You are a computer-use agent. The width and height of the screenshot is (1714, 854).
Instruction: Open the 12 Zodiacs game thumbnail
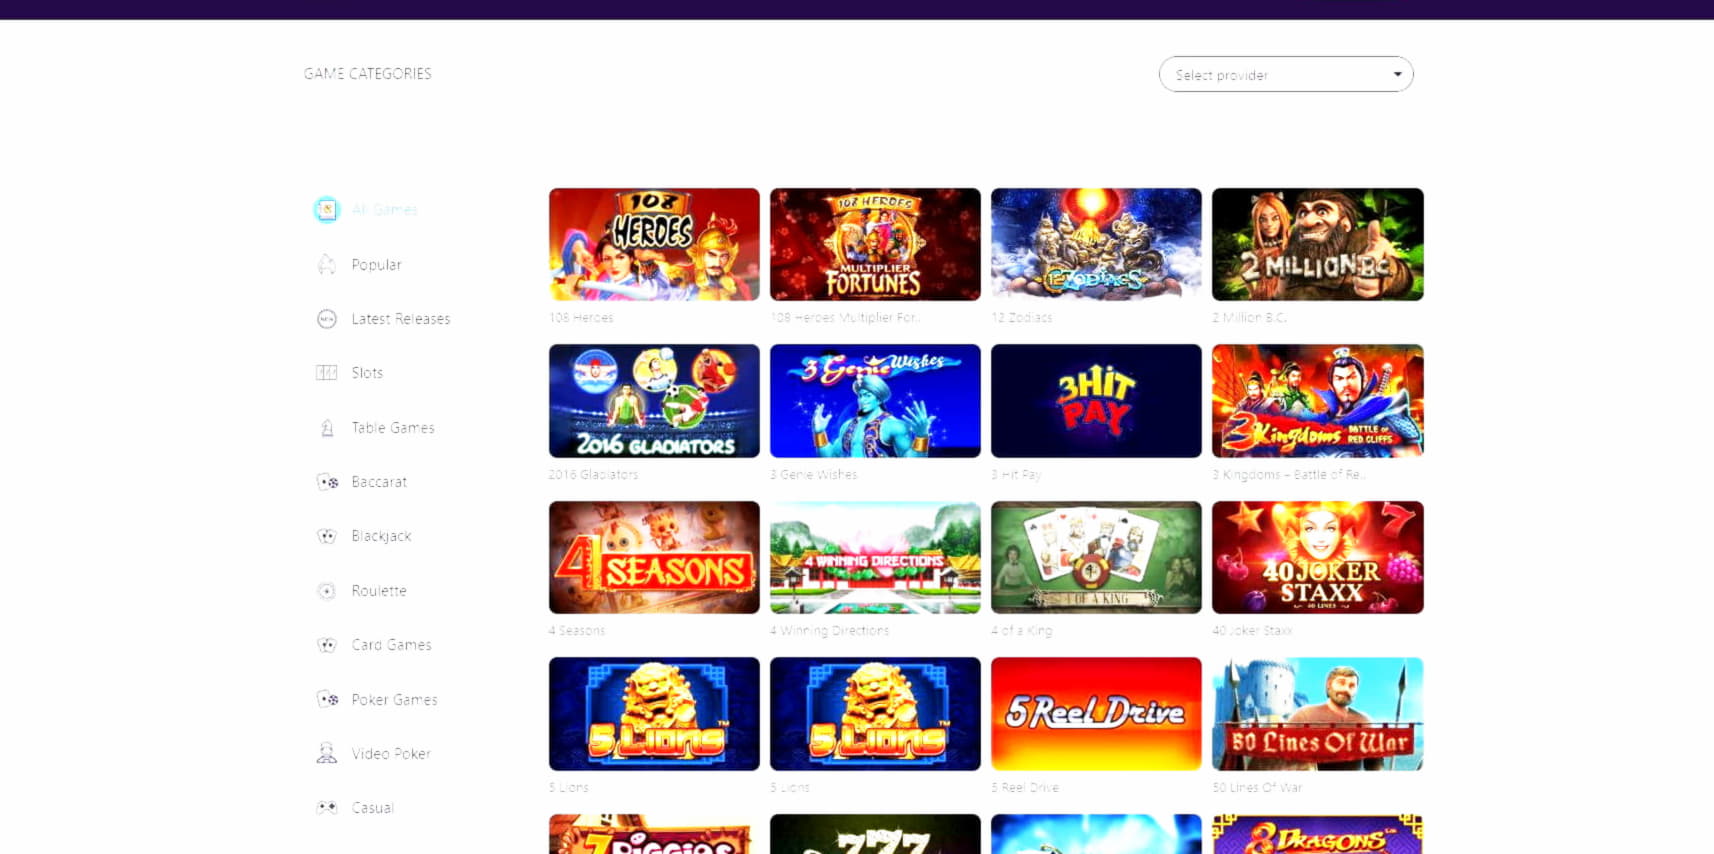click(1096, 244)
